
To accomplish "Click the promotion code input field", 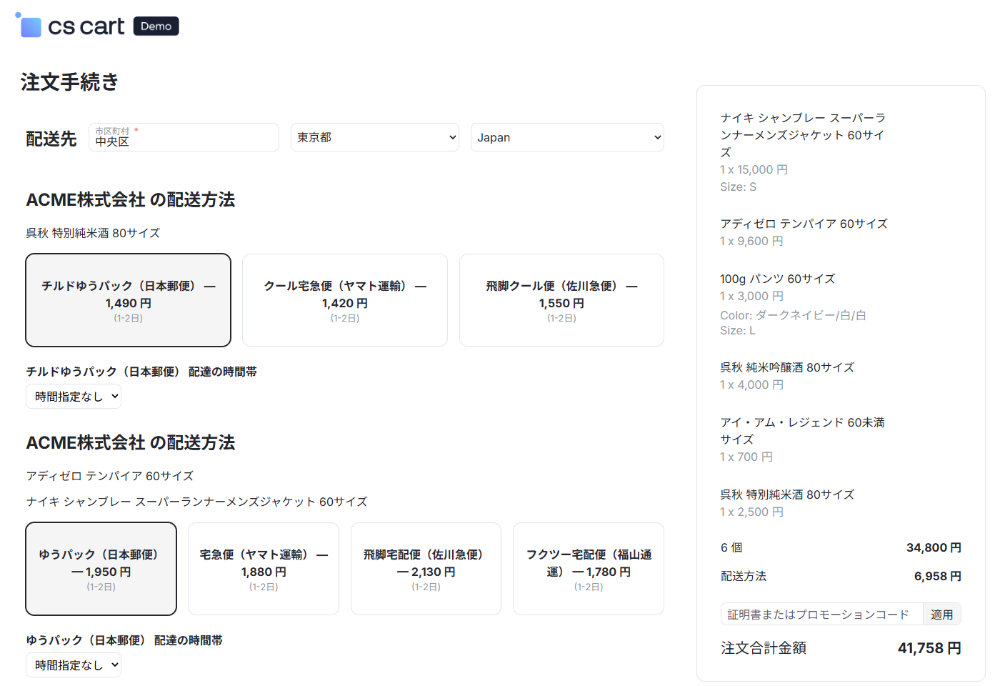I will point(820,613).
